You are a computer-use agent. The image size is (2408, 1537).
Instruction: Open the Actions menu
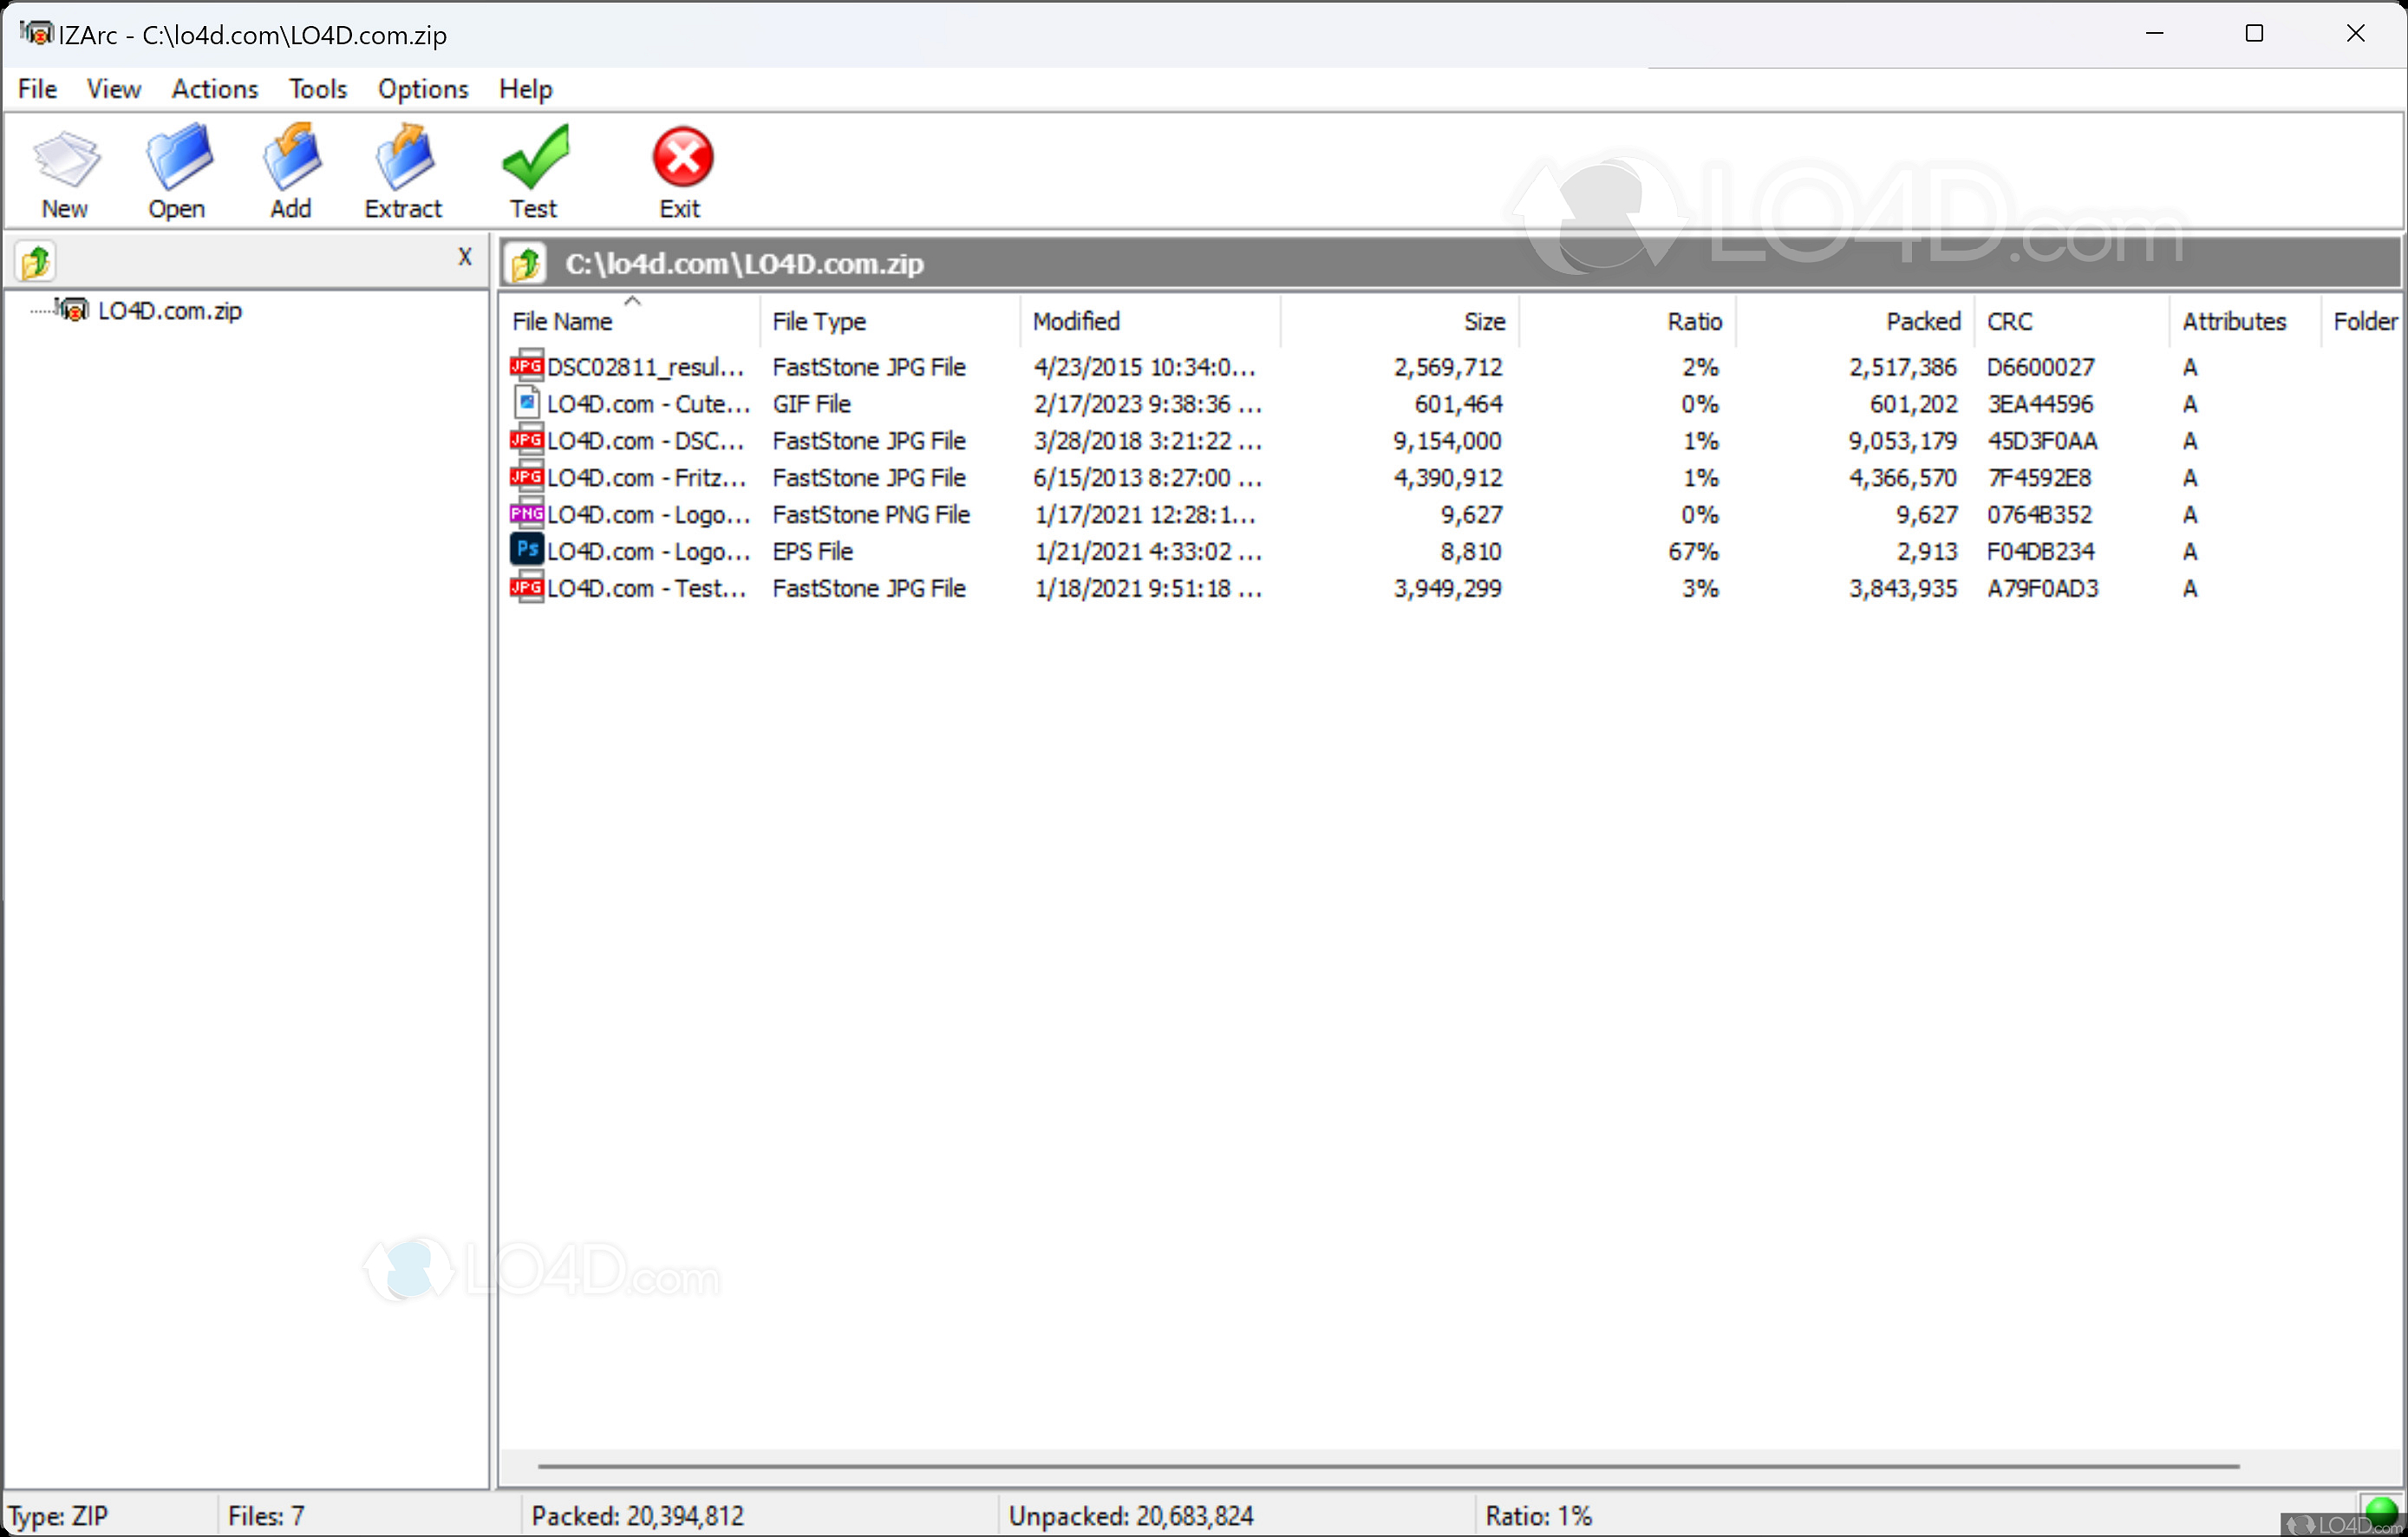pyautogui.click(x=214, y=89)
